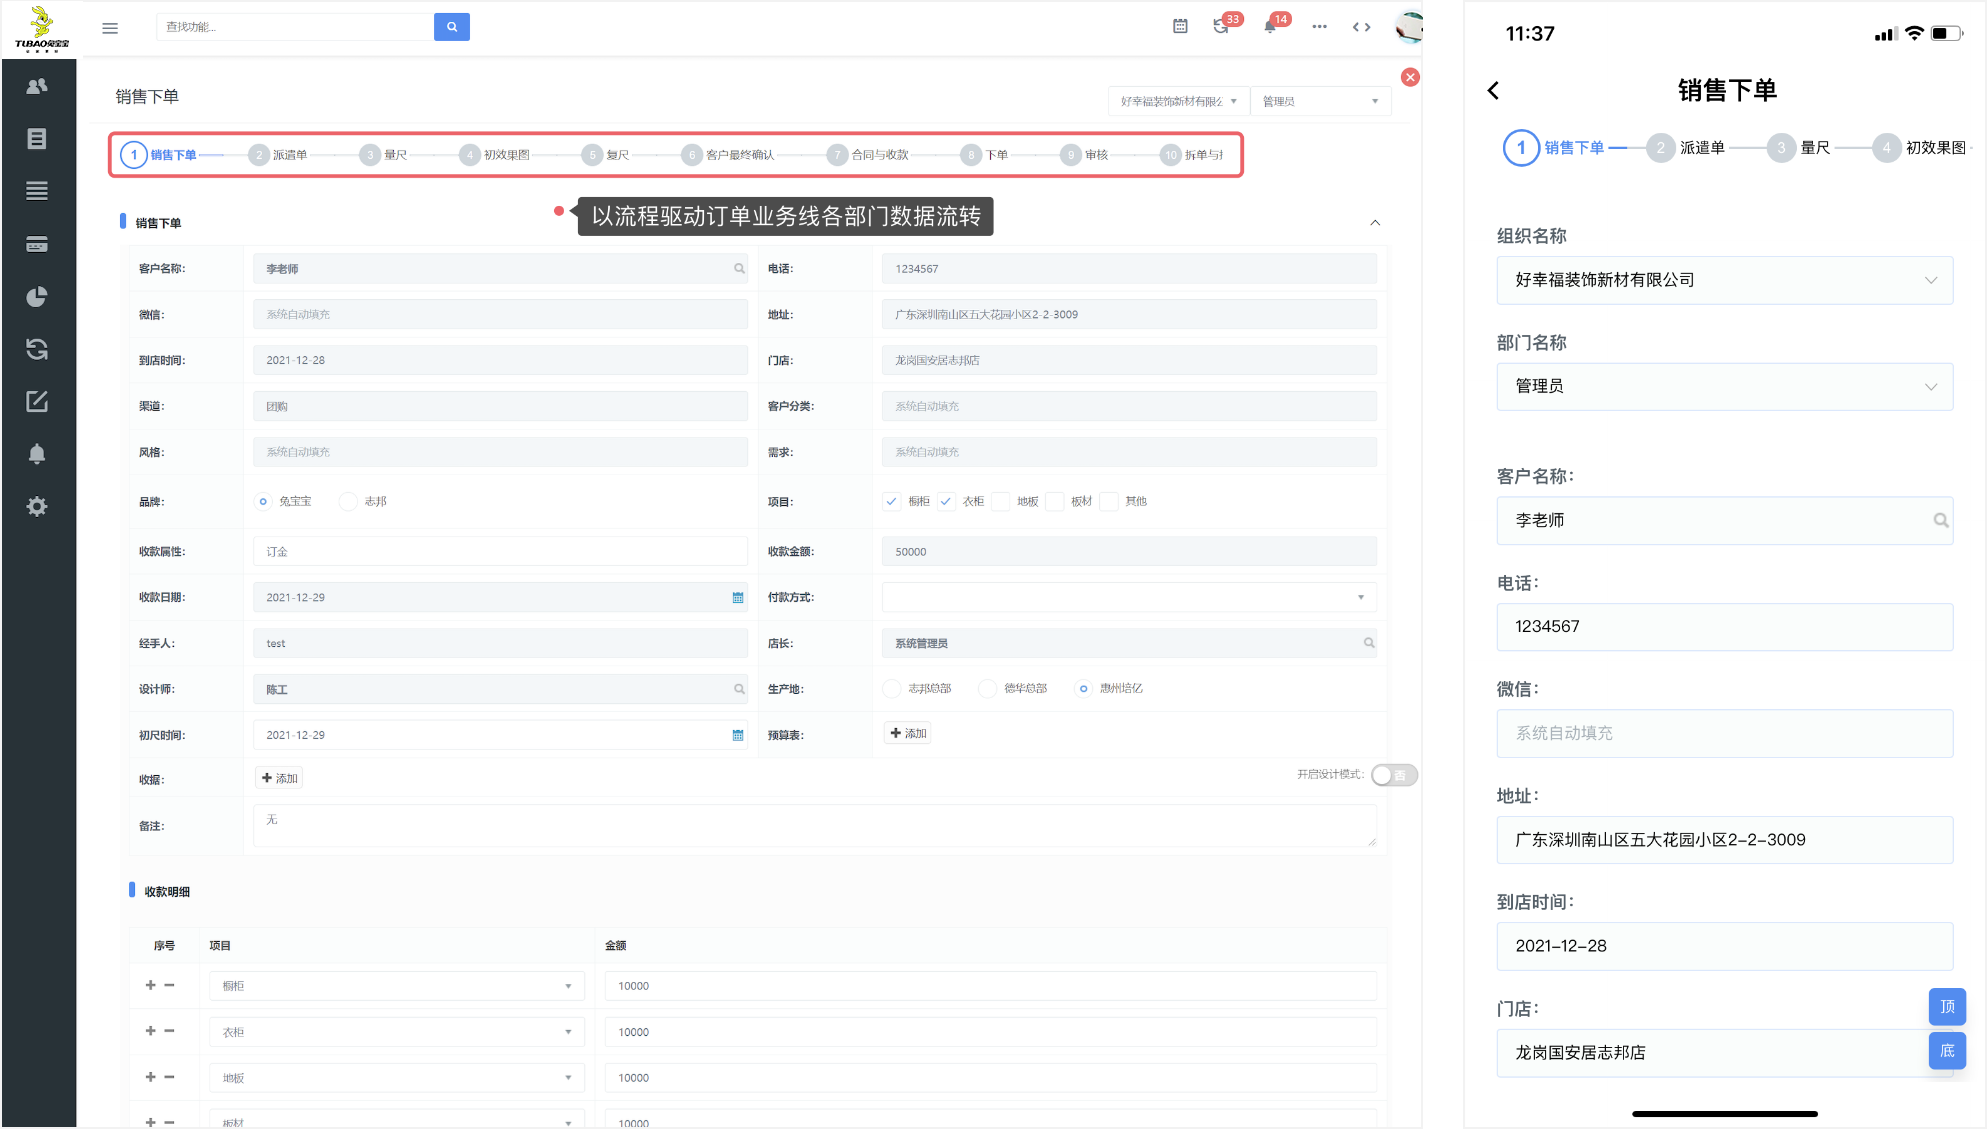Click the users icon in left sidebar
1987x1130 pixels.
click(37, 86)
